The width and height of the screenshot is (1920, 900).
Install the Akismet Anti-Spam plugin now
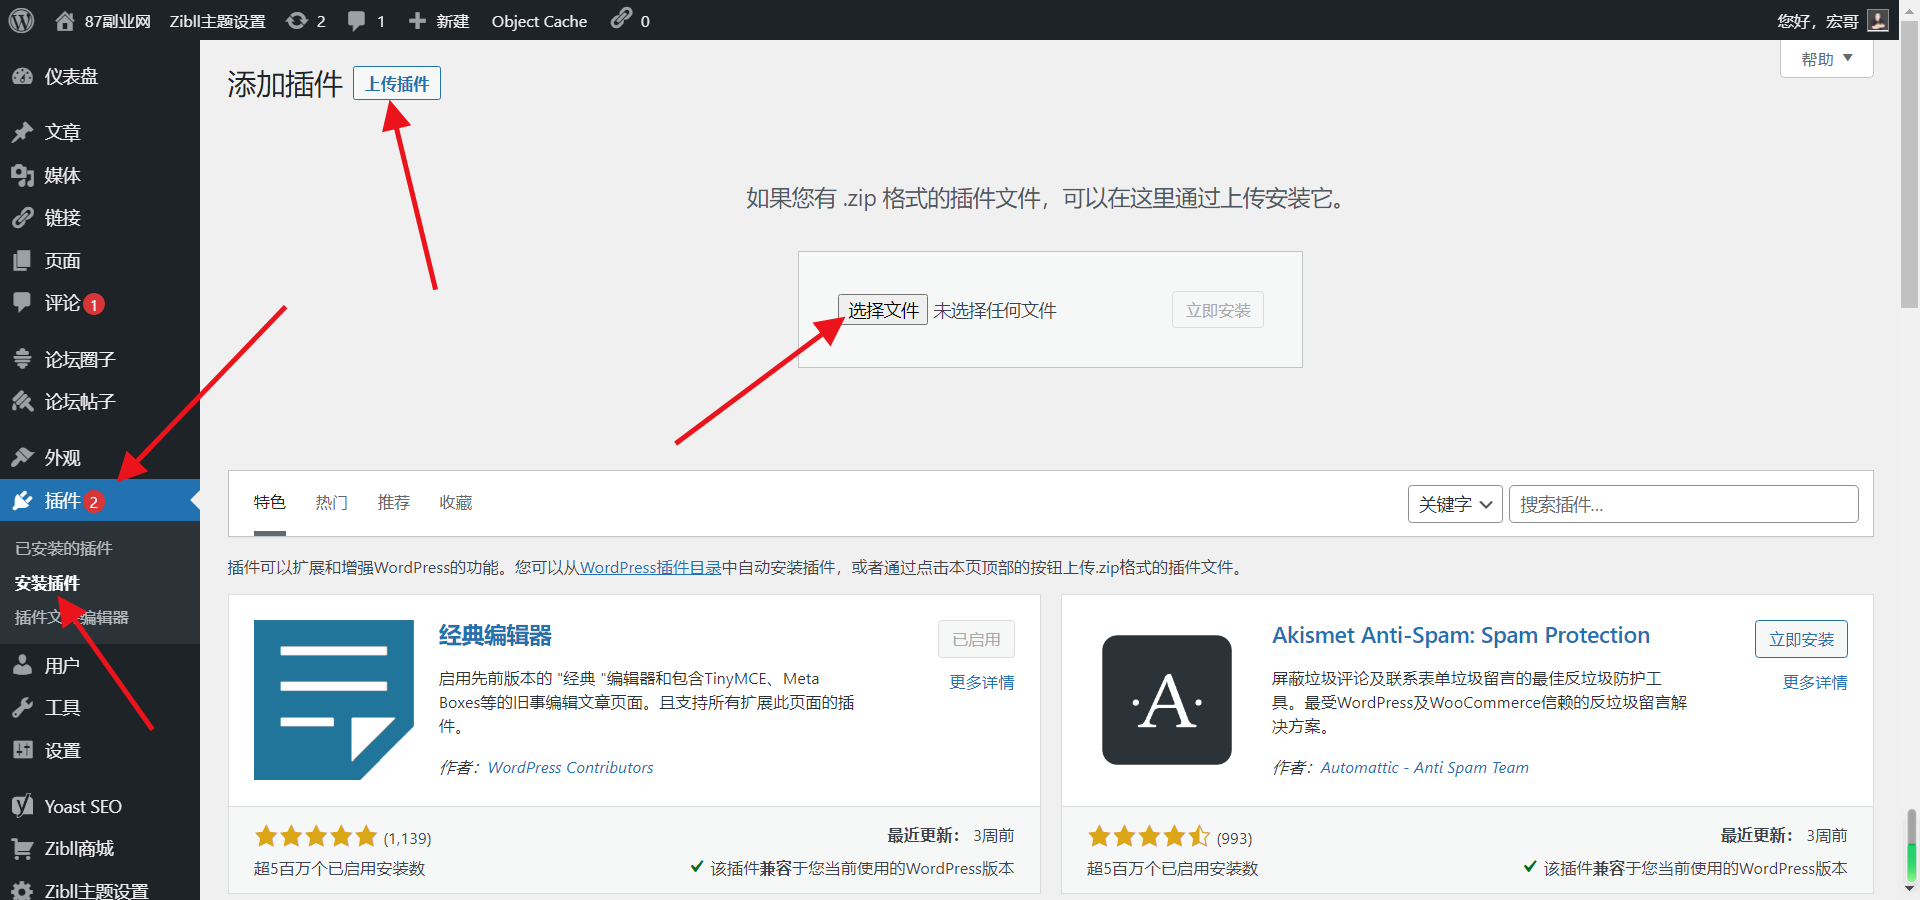1800,639
